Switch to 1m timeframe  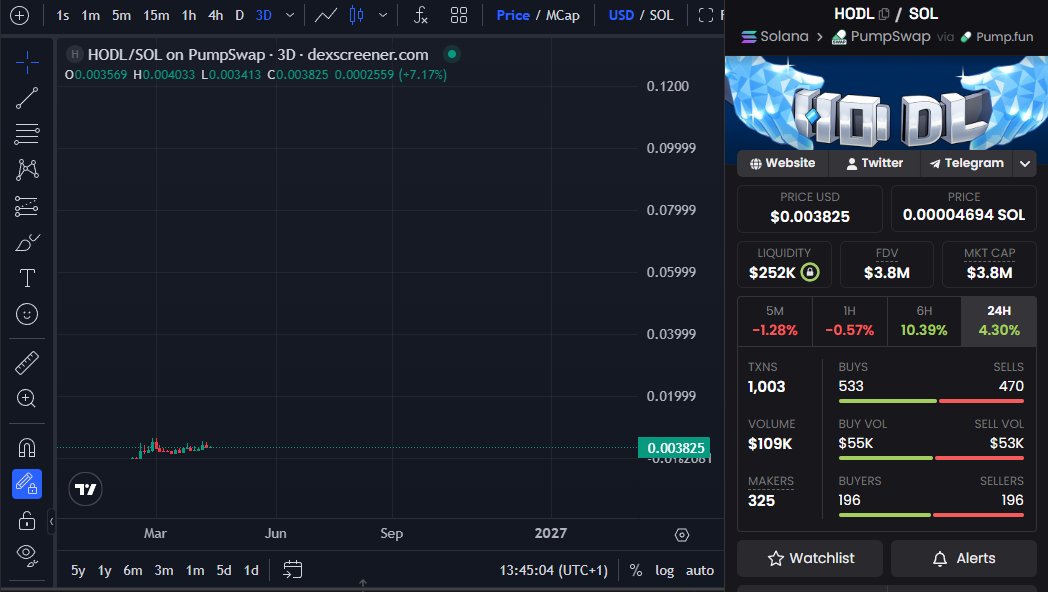pyautogui.click(x=90, y=15)
